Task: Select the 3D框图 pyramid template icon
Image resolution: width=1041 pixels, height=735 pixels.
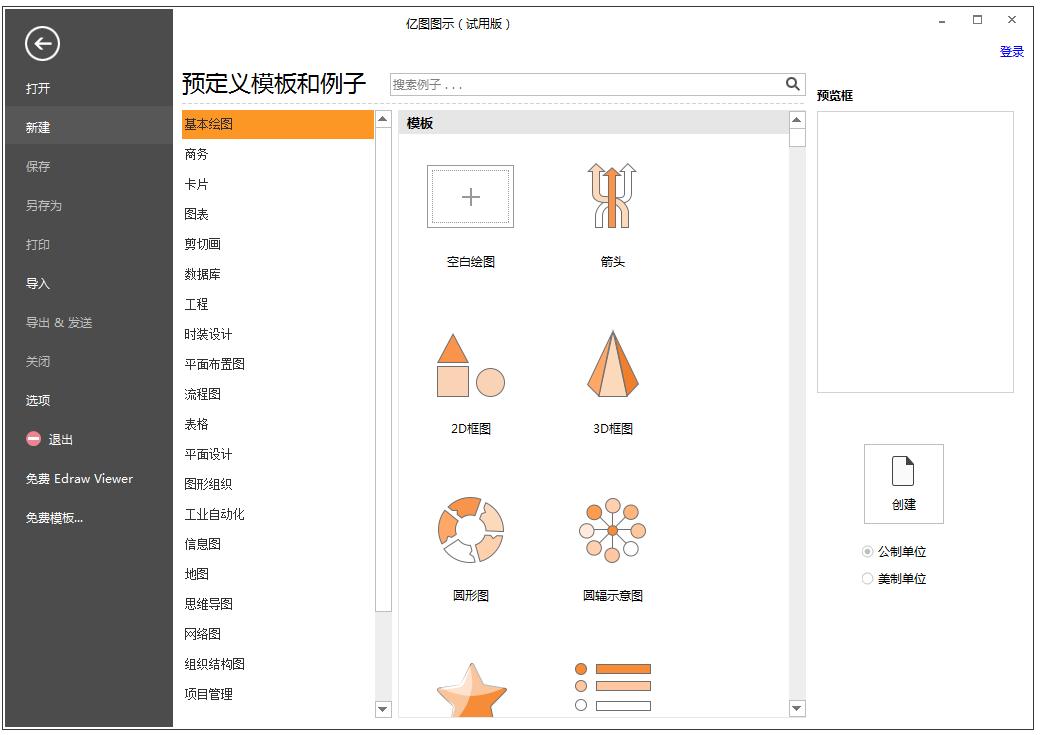Action: tap(613, 370)
